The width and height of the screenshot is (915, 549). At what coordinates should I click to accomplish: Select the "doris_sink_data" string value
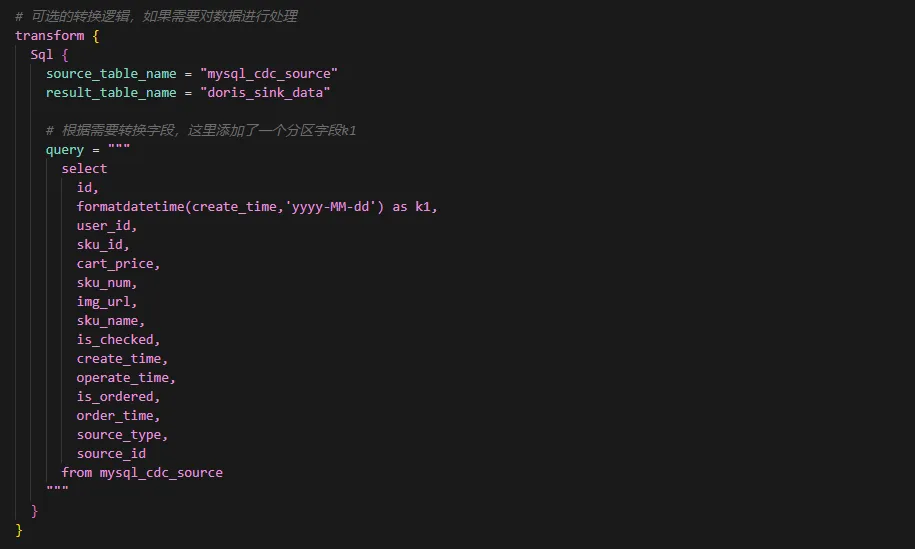click(x=268, y=93)
